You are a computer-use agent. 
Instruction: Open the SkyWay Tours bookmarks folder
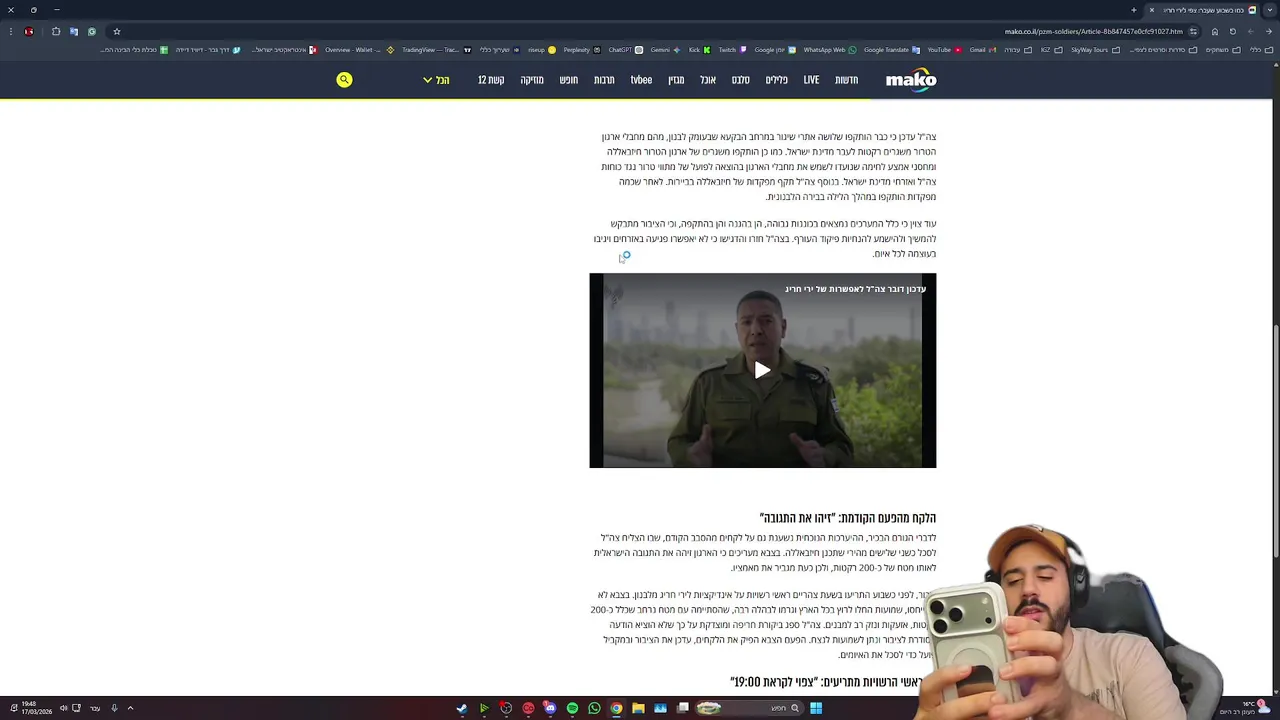point(1095,49)
